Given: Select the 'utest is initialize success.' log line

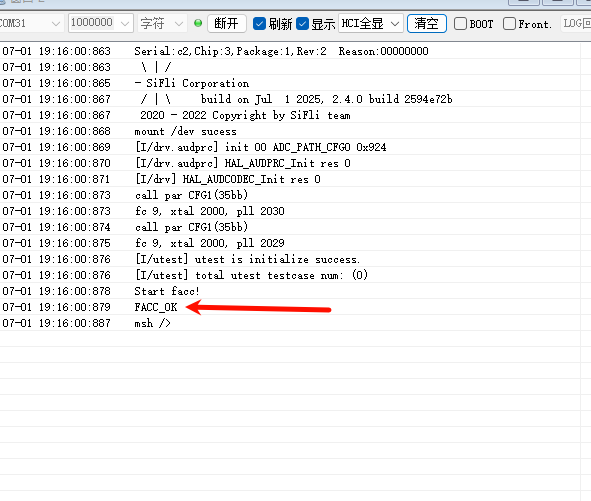Looking at the screenshot, I should (247, 259).
